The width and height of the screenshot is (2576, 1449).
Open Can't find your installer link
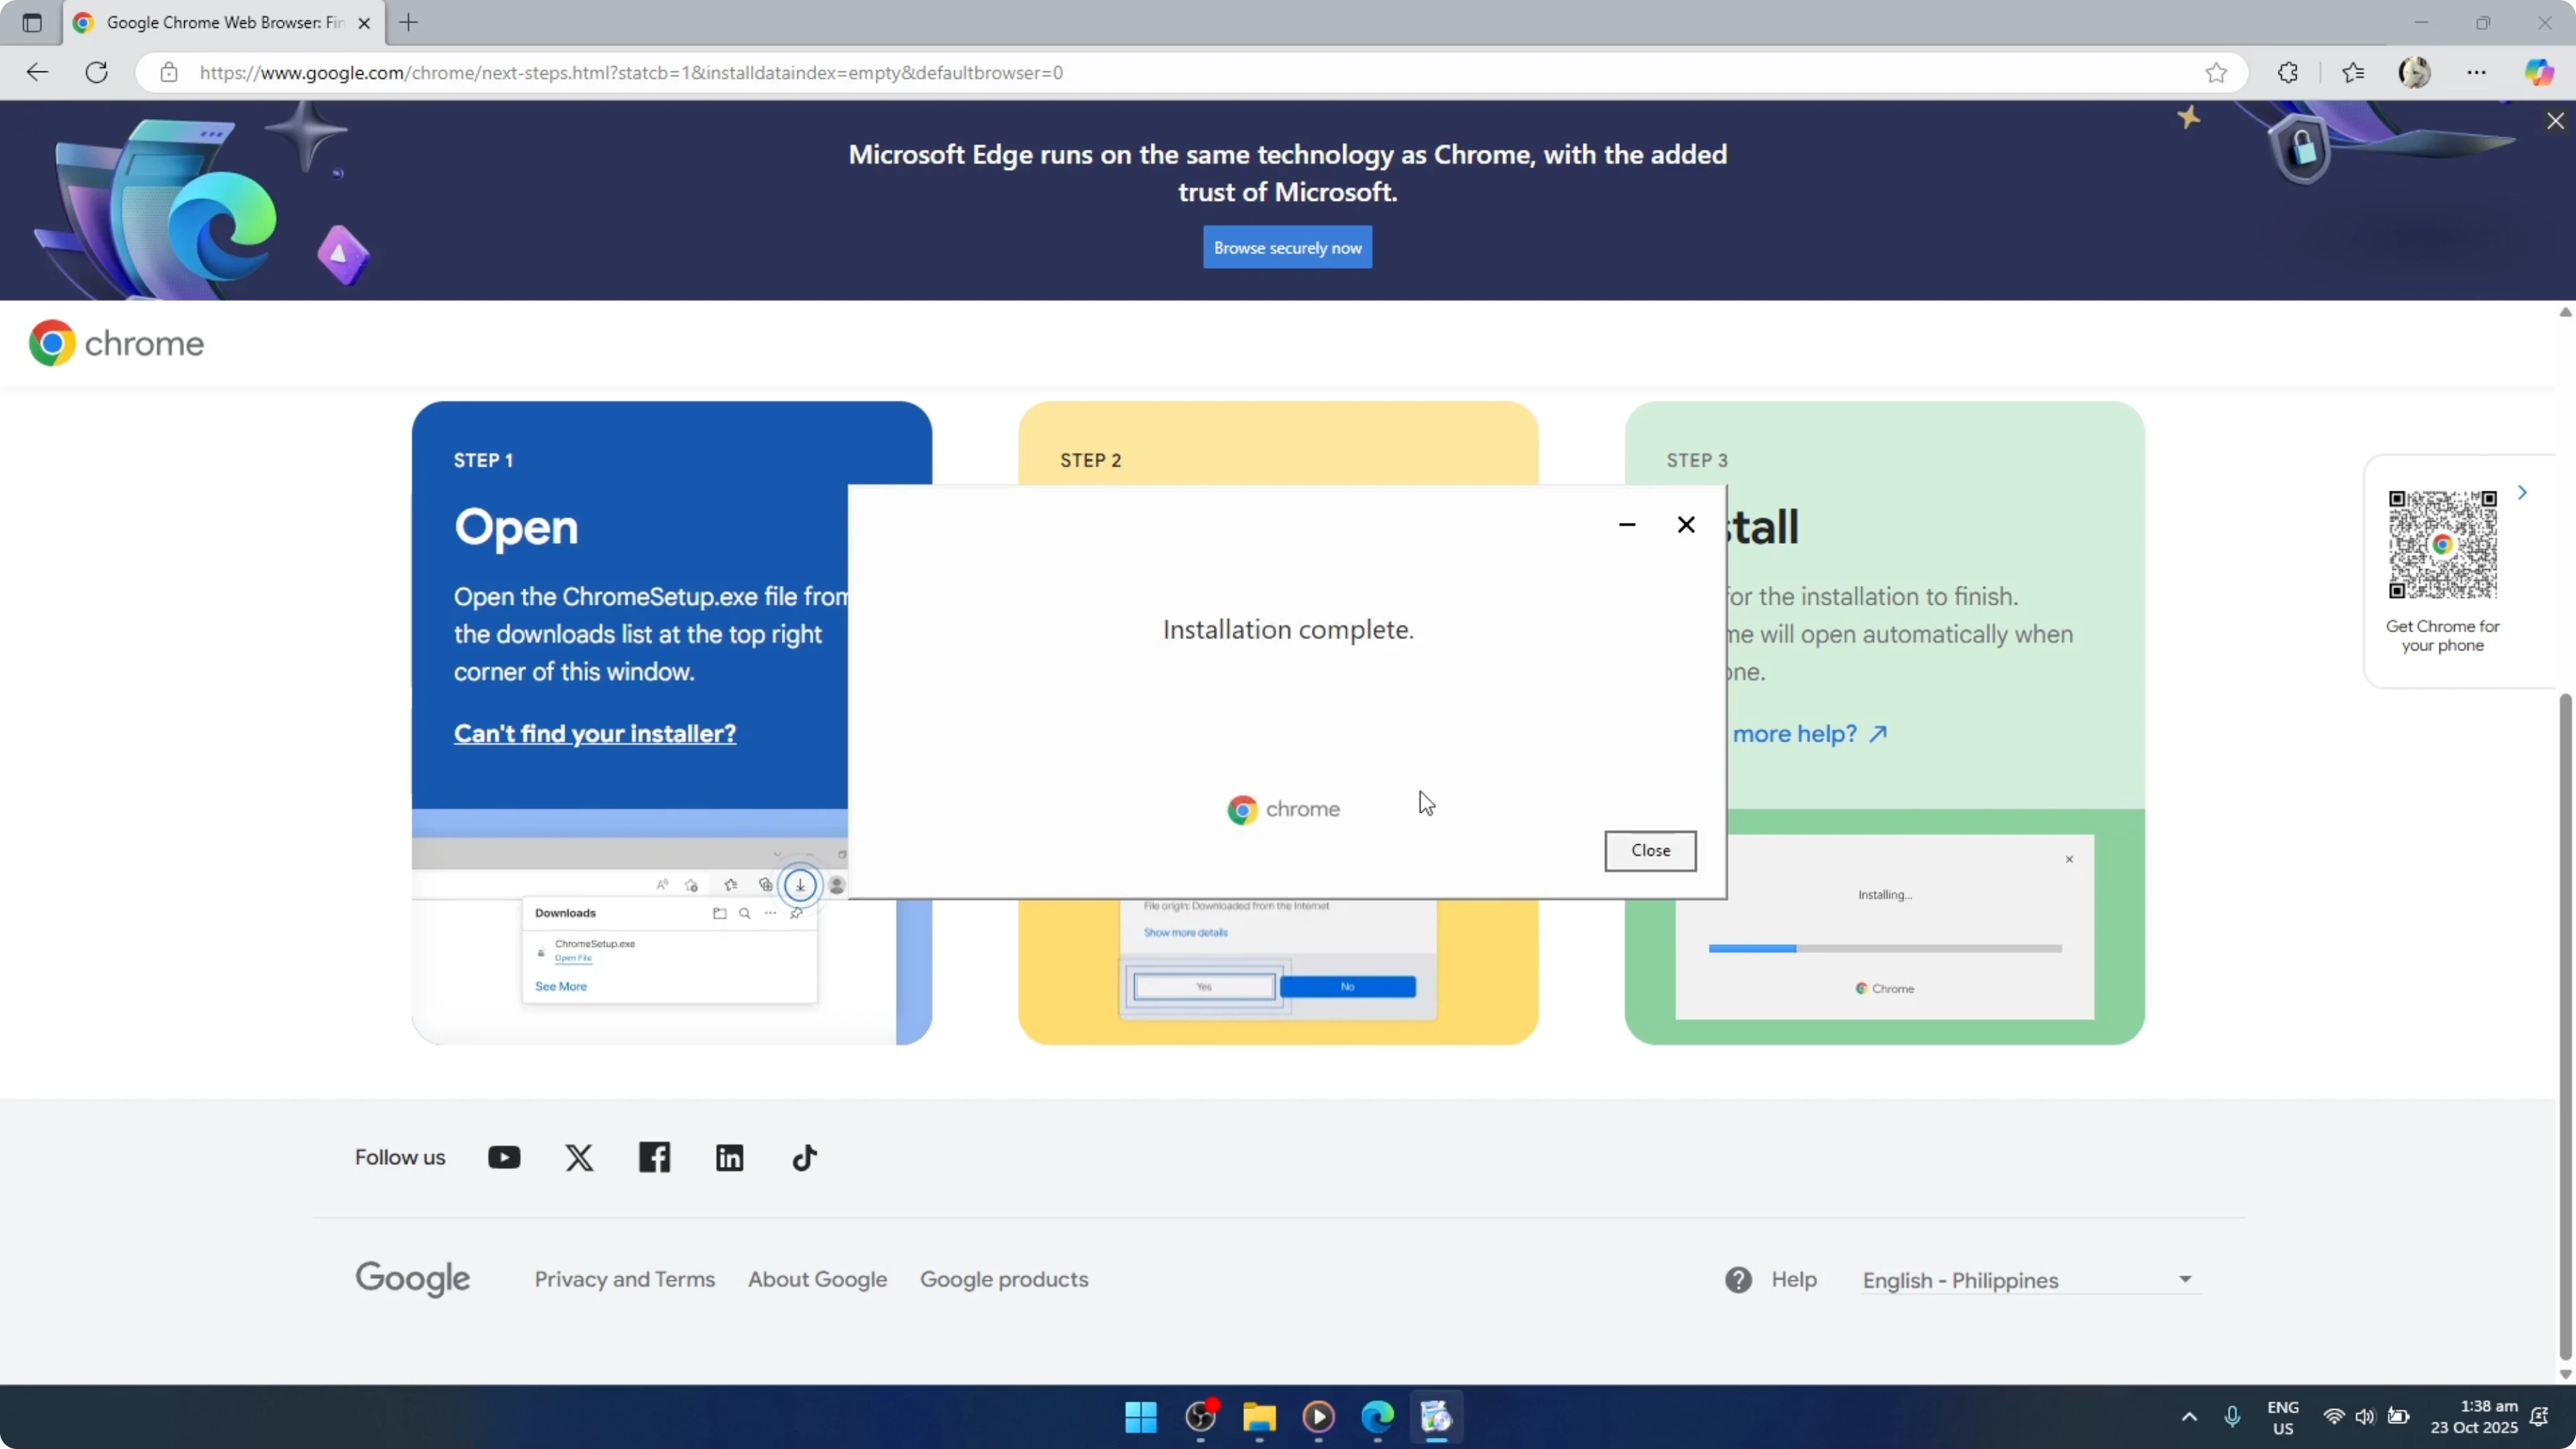point(595,733)
